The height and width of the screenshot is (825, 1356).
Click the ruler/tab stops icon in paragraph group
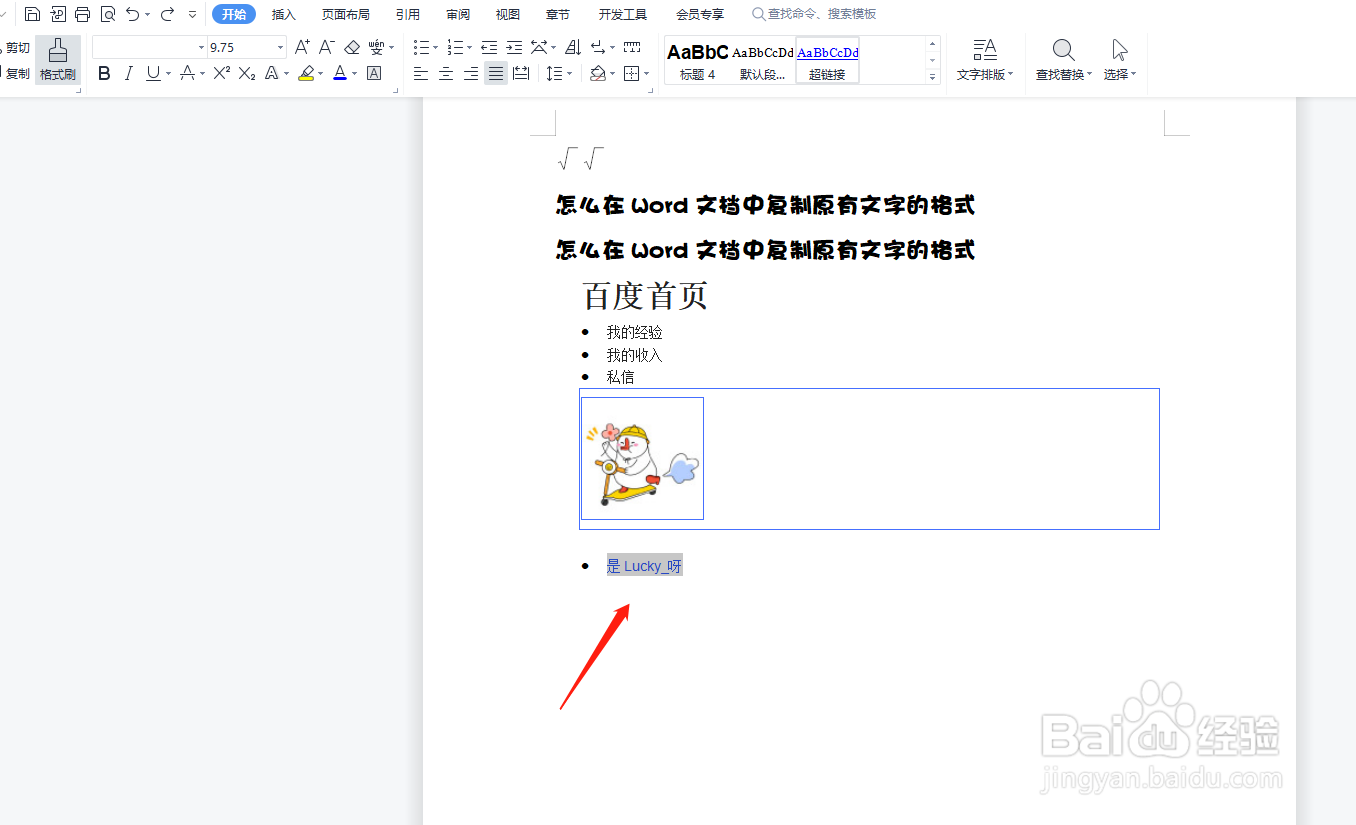[x=632, y=47]
